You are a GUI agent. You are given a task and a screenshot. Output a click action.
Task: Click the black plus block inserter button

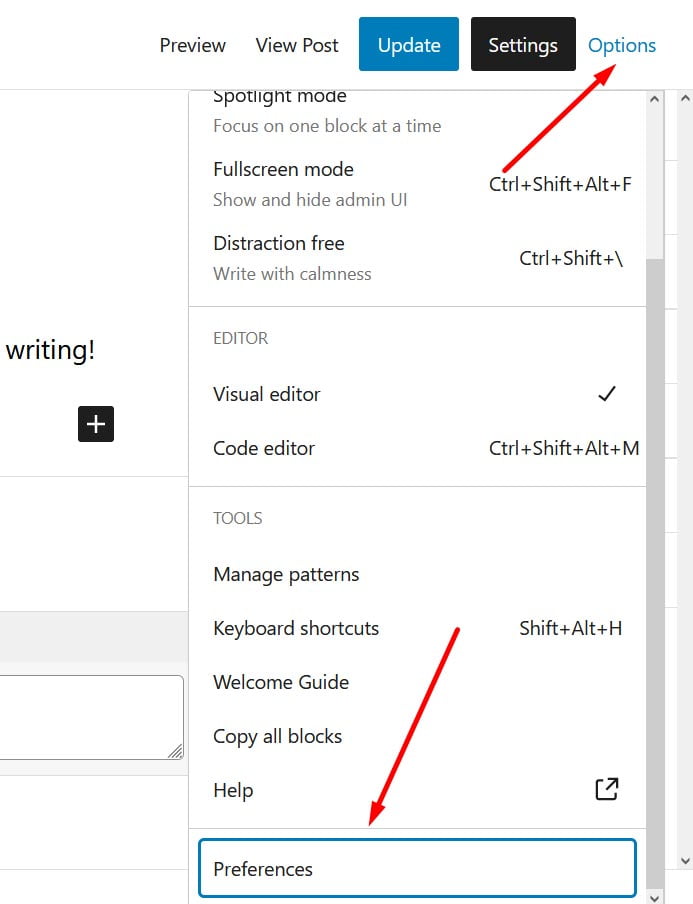click(x=96, y=424)
